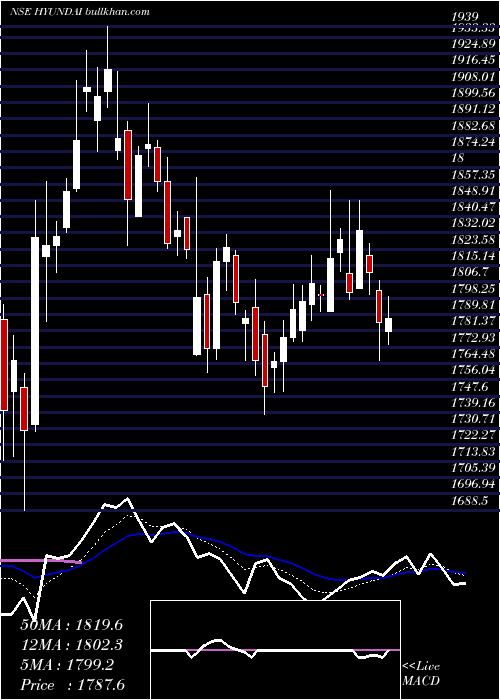
Task: Click the 1891.12 price axis label
Action: click(474, 109)
